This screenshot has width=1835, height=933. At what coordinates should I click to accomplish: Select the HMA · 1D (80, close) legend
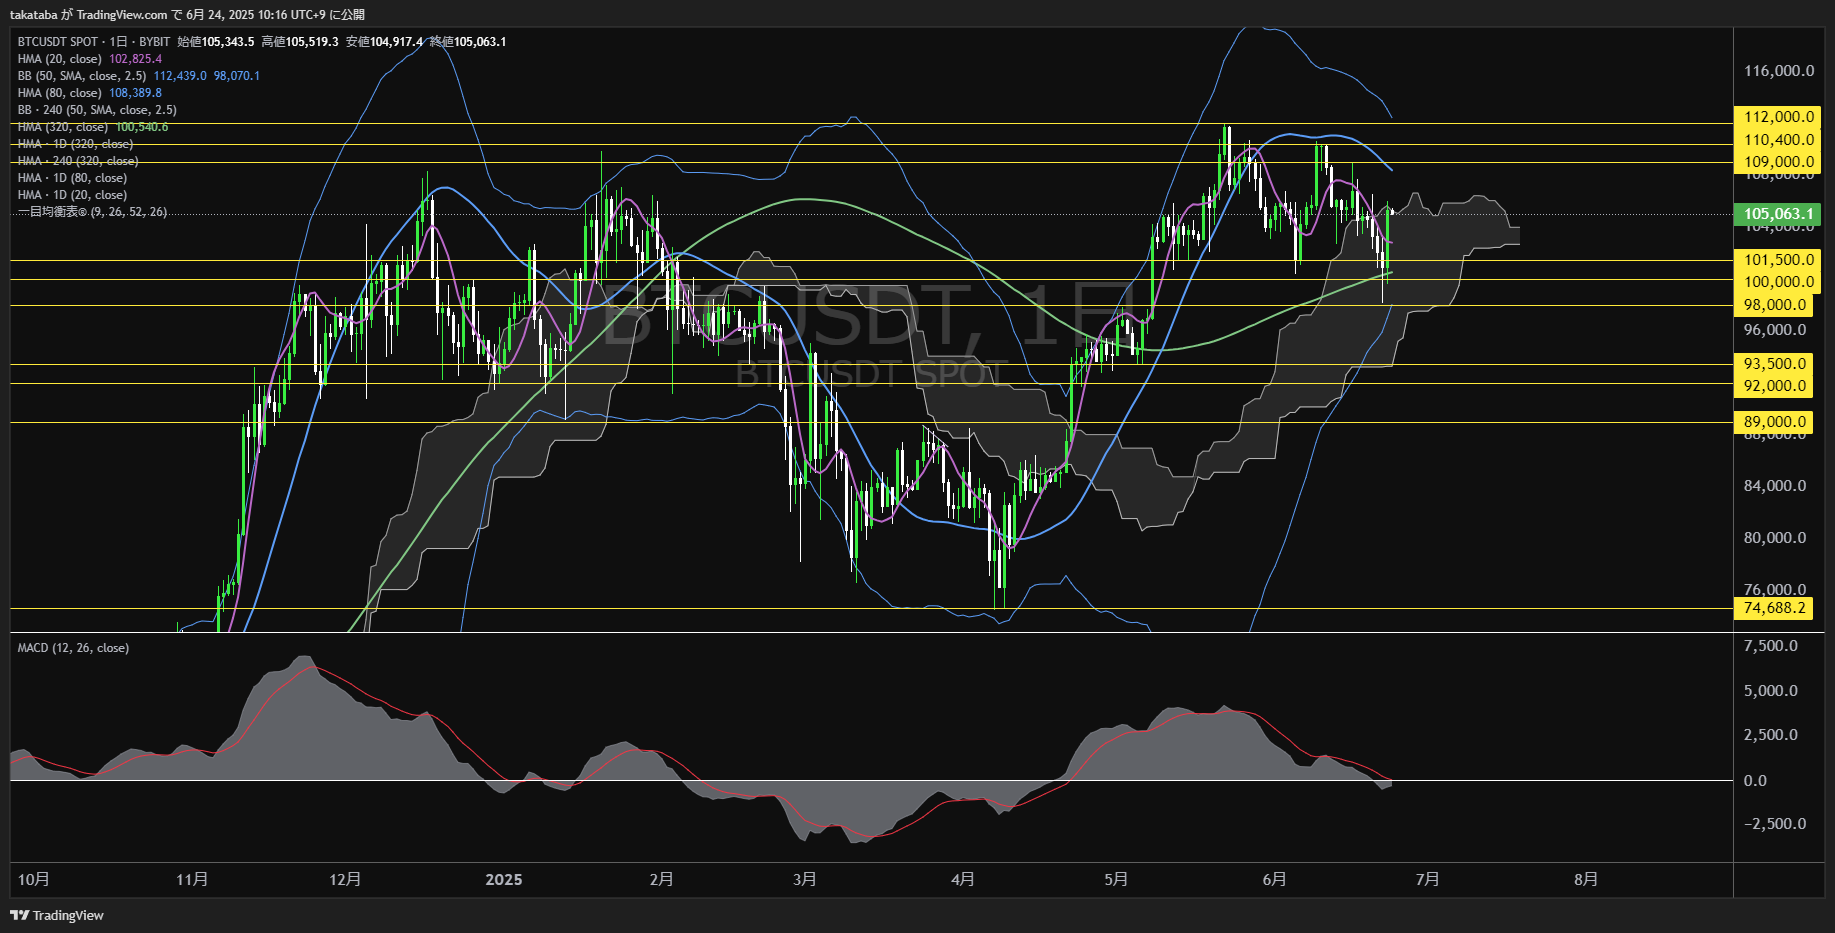pos(72,178)
